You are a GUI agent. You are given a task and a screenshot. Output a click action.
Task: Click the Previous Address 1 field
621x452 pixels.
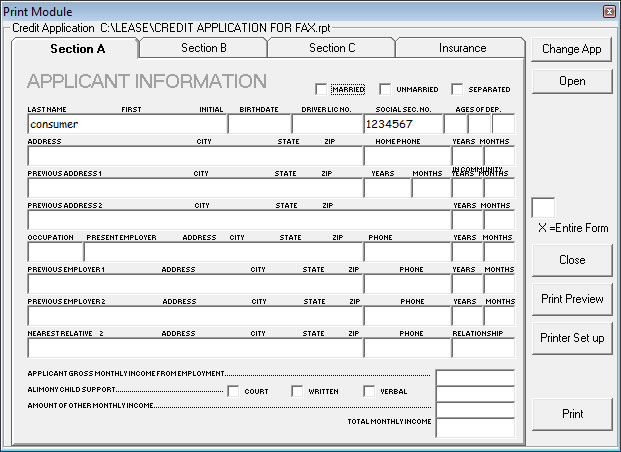click(x=195, y=188)
